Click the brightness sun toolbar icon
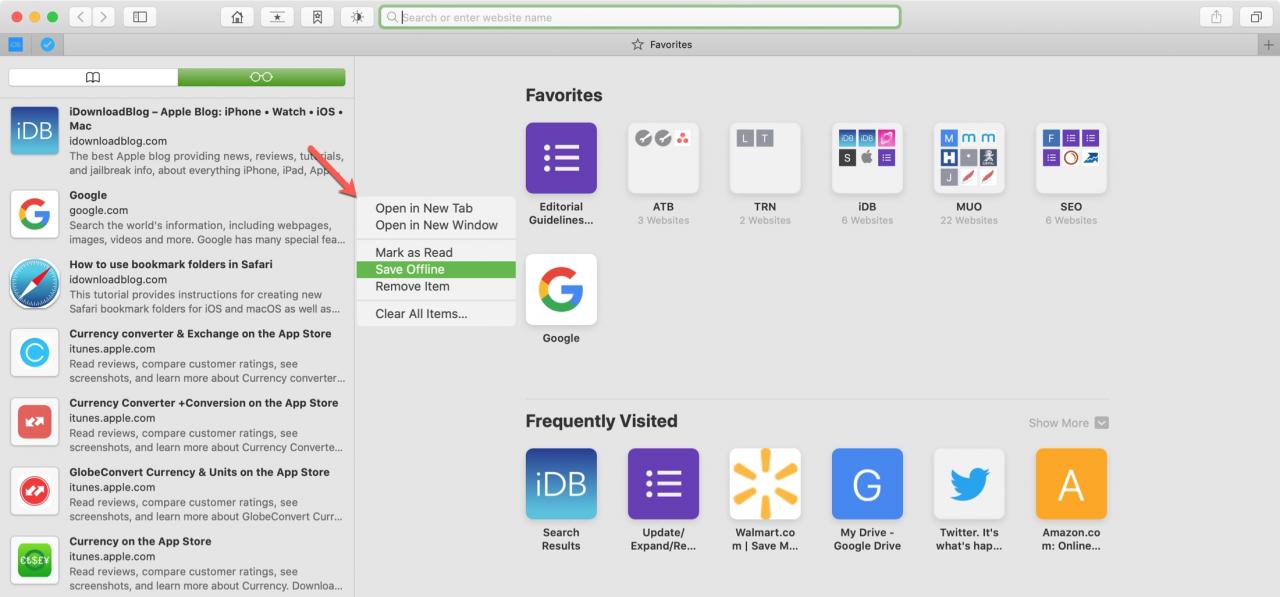 (356, 17)
